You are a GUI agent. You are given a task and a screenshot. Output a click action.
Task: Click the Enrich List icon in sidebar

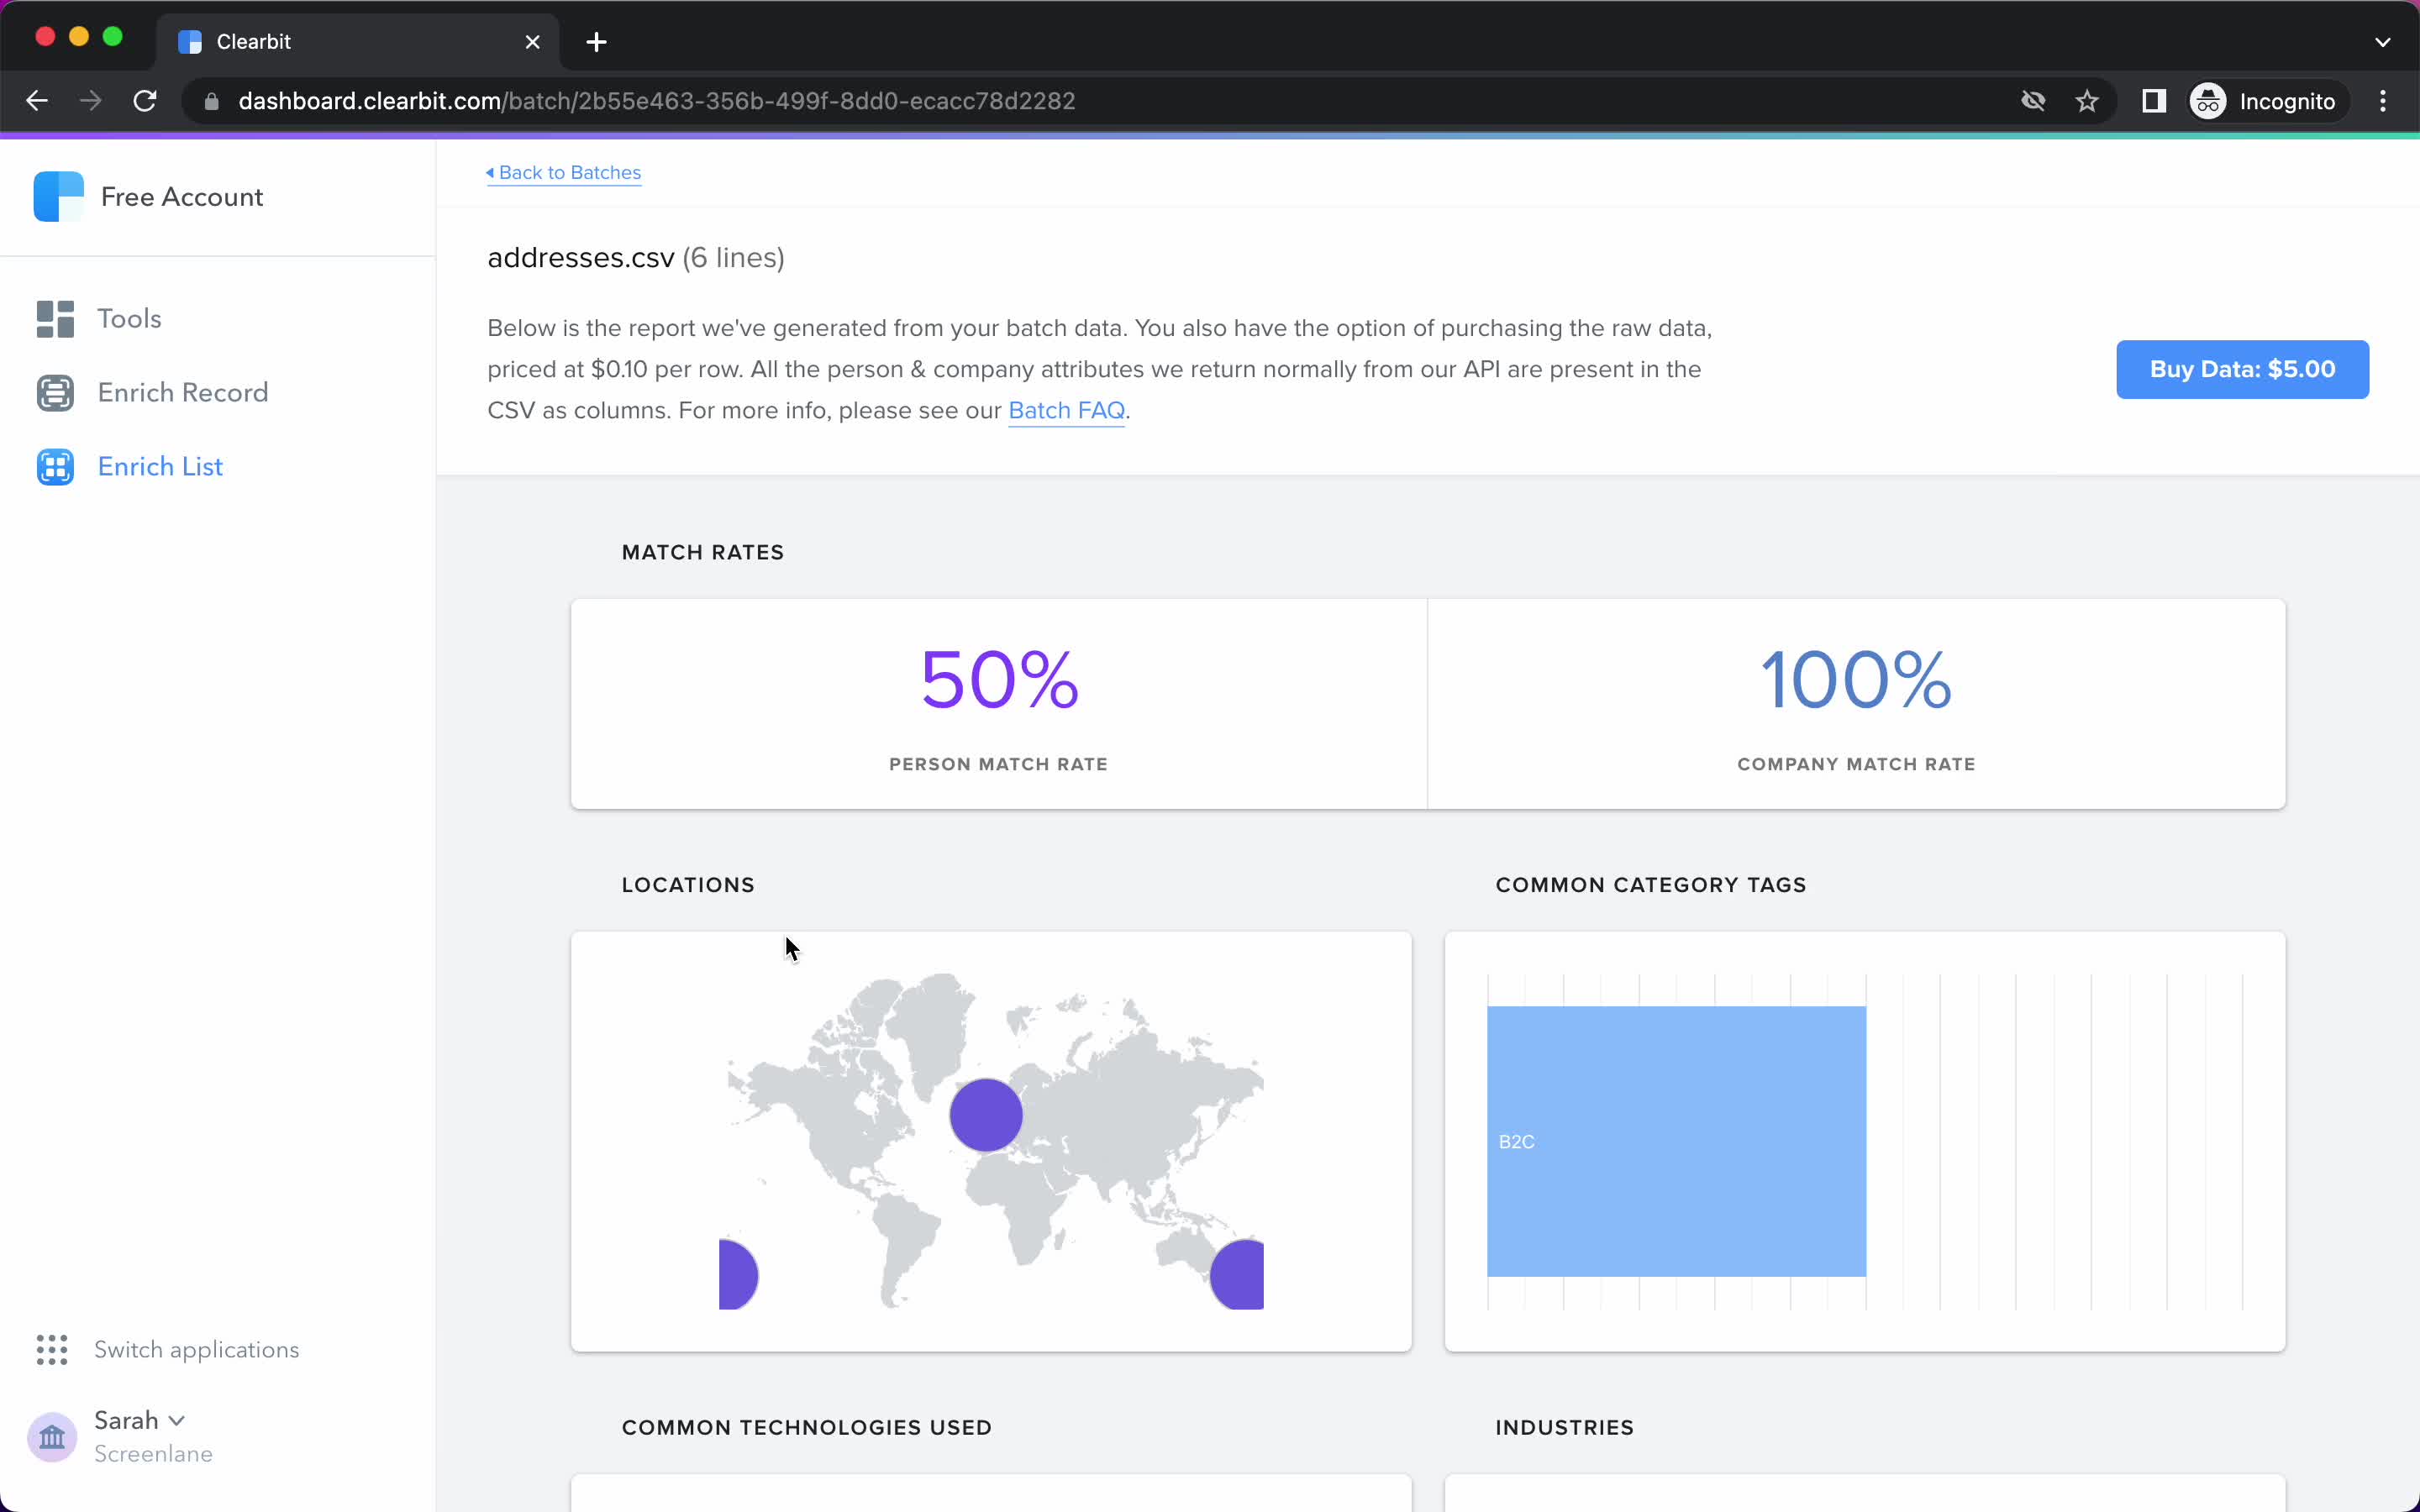click(x=55, y=467)
